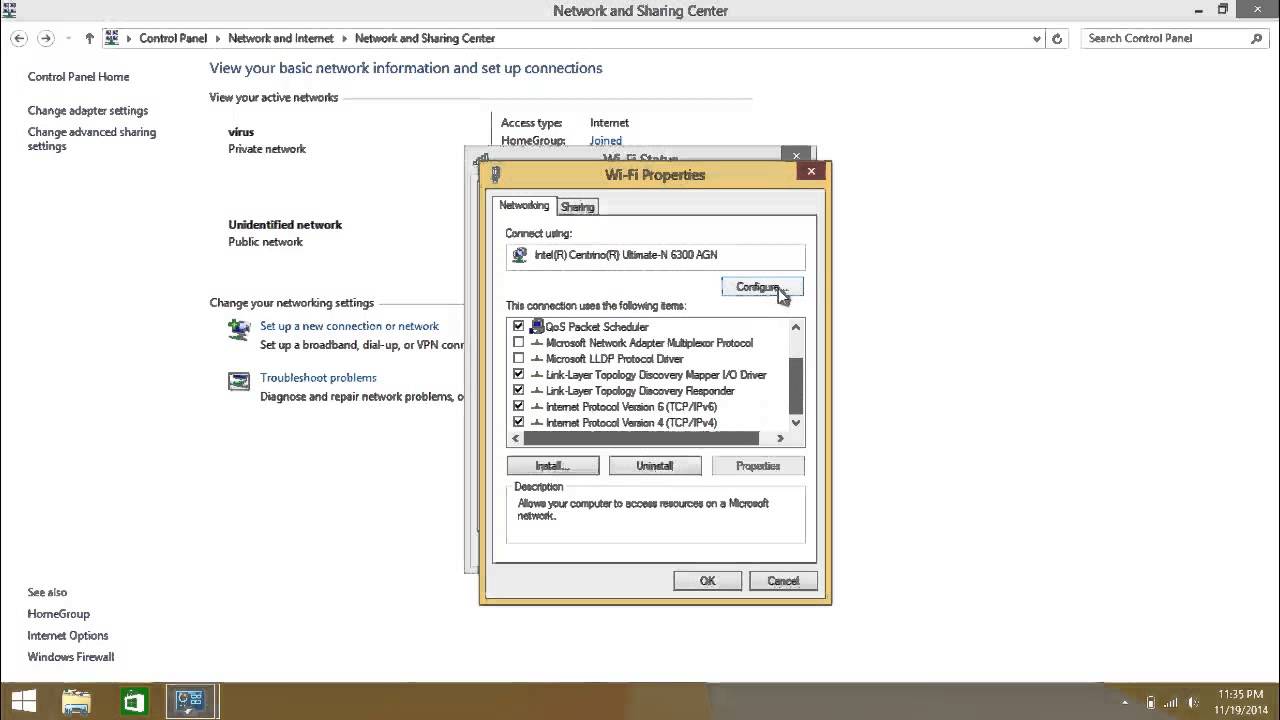Uncheck QoS Packet Scheduler
The height and width of the screenshot is (720, 1280).
coord(518,326)
